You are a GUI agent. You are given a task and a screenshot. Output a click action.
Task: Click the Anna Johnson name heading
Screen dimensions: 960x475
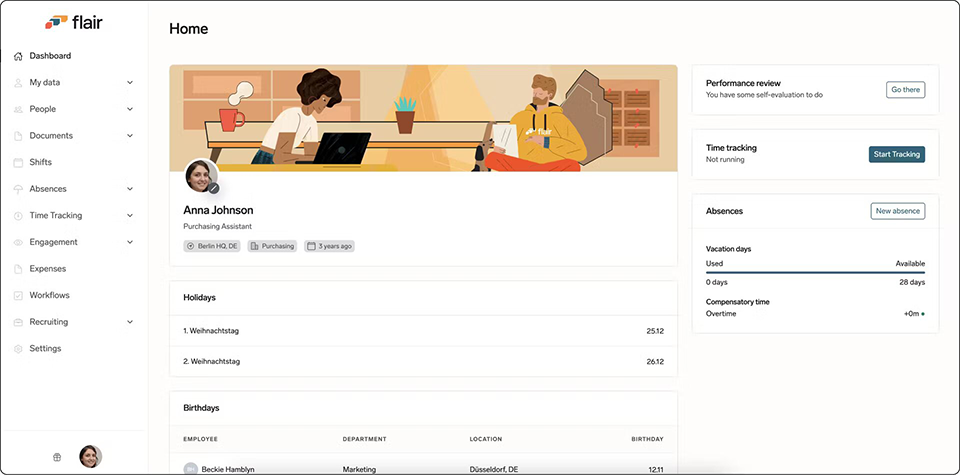(x=219, y=210)
